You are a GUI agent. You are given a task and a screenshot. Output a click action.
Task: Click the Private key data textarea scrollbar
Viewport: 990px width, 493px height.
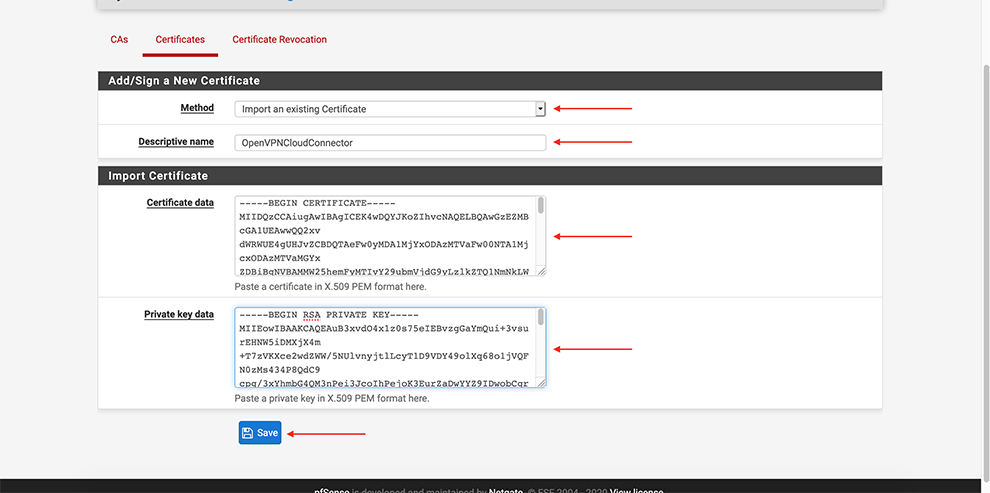click(541, 318)
